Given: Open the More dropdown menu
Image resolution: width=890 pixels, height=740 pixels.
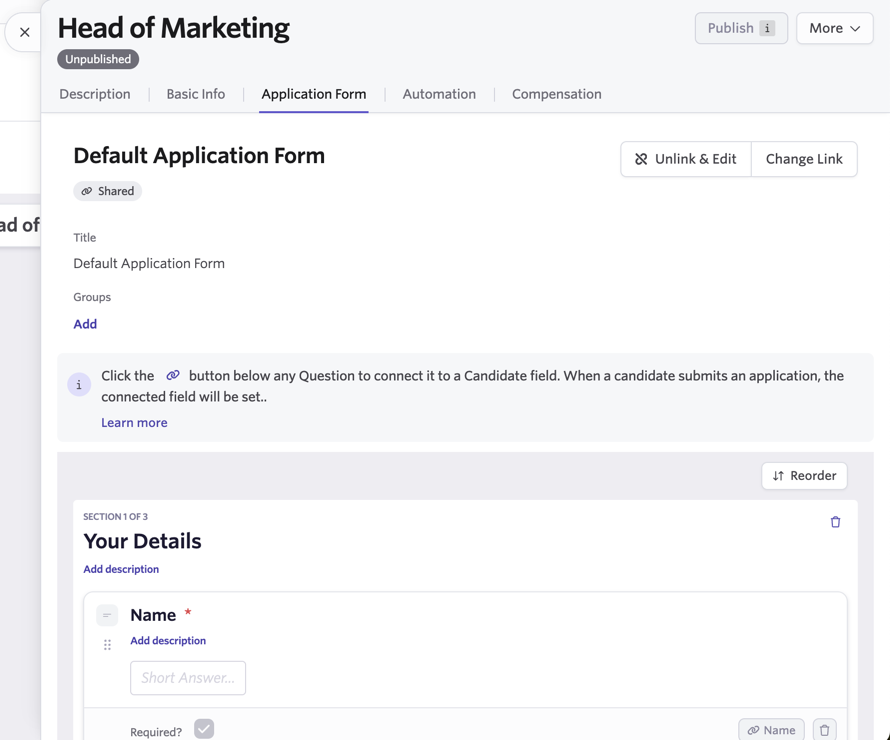Looking at the screenshot, I should click(x=834, y=28).
